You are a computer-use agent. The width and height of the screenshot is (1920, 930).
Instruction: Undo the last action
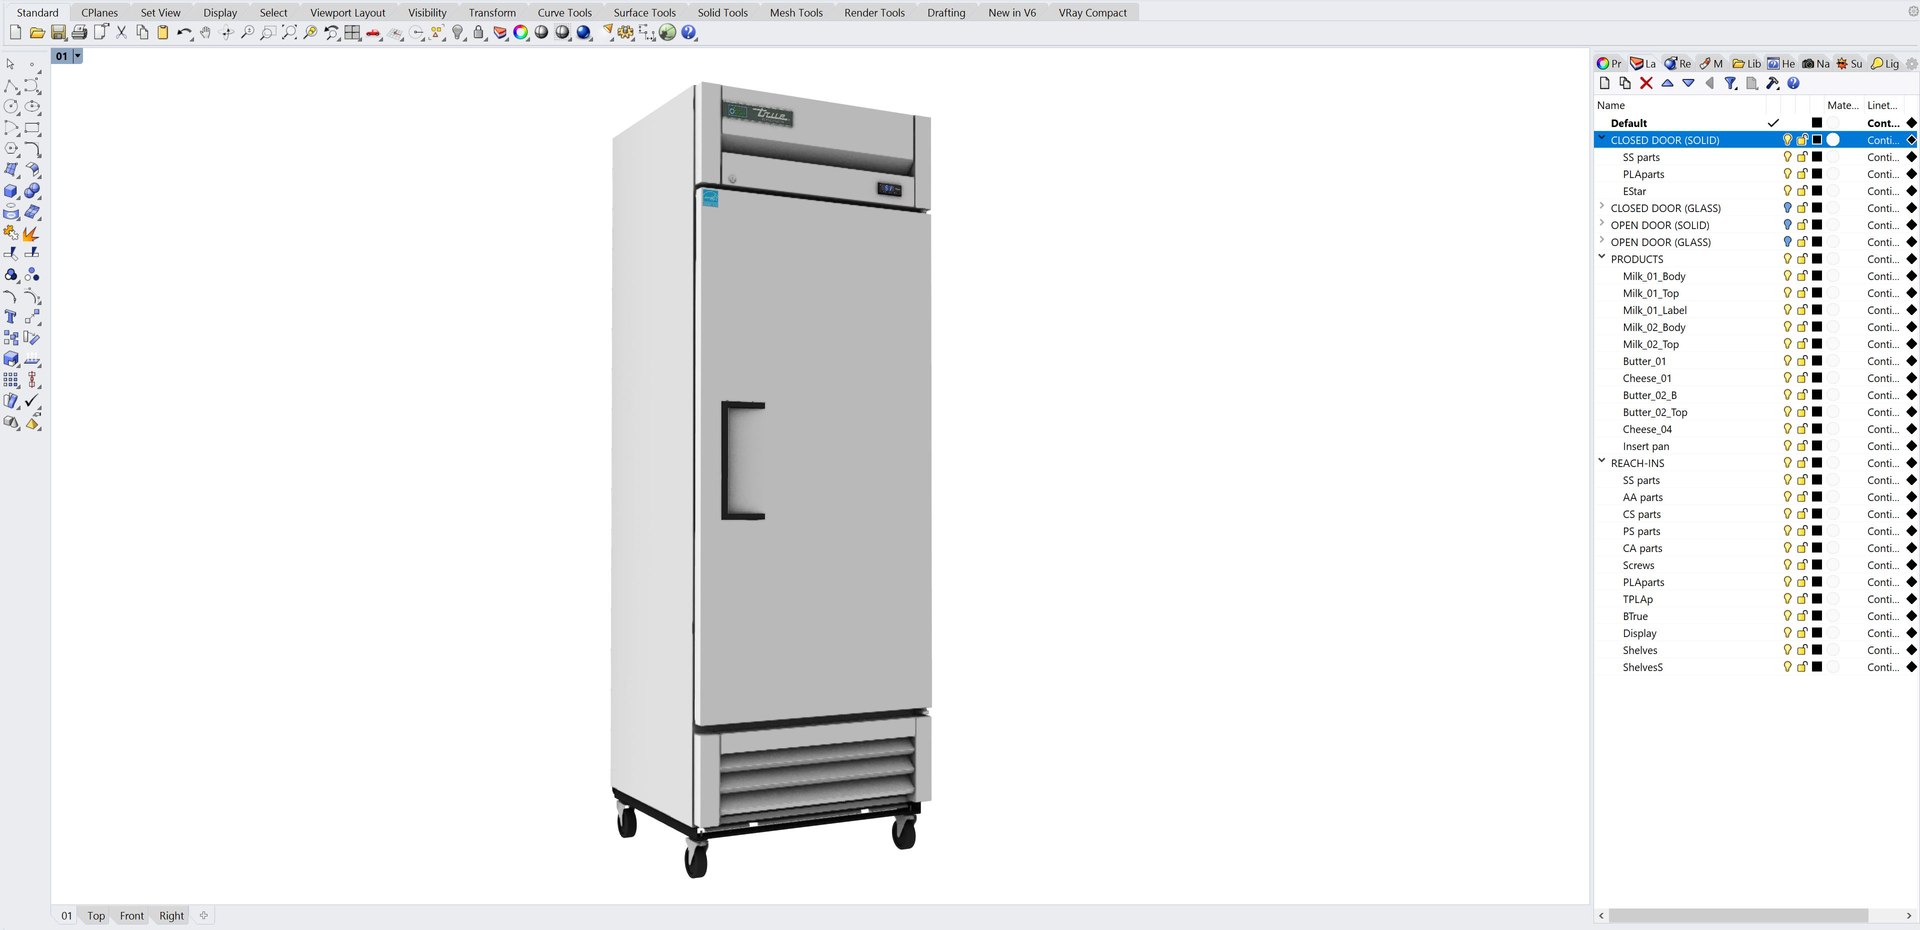pyautogui.click(x=184, y=33)
